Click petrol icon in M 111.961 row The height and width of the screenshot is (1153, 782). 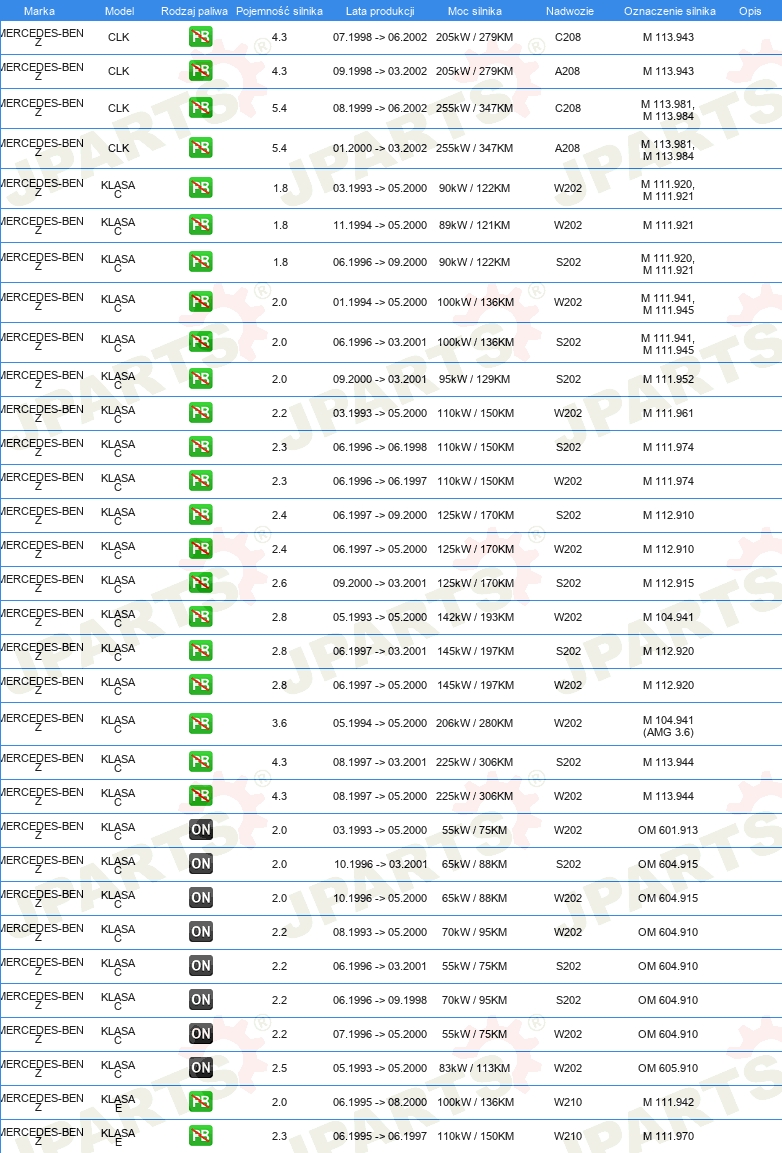[x=200, y=413]
